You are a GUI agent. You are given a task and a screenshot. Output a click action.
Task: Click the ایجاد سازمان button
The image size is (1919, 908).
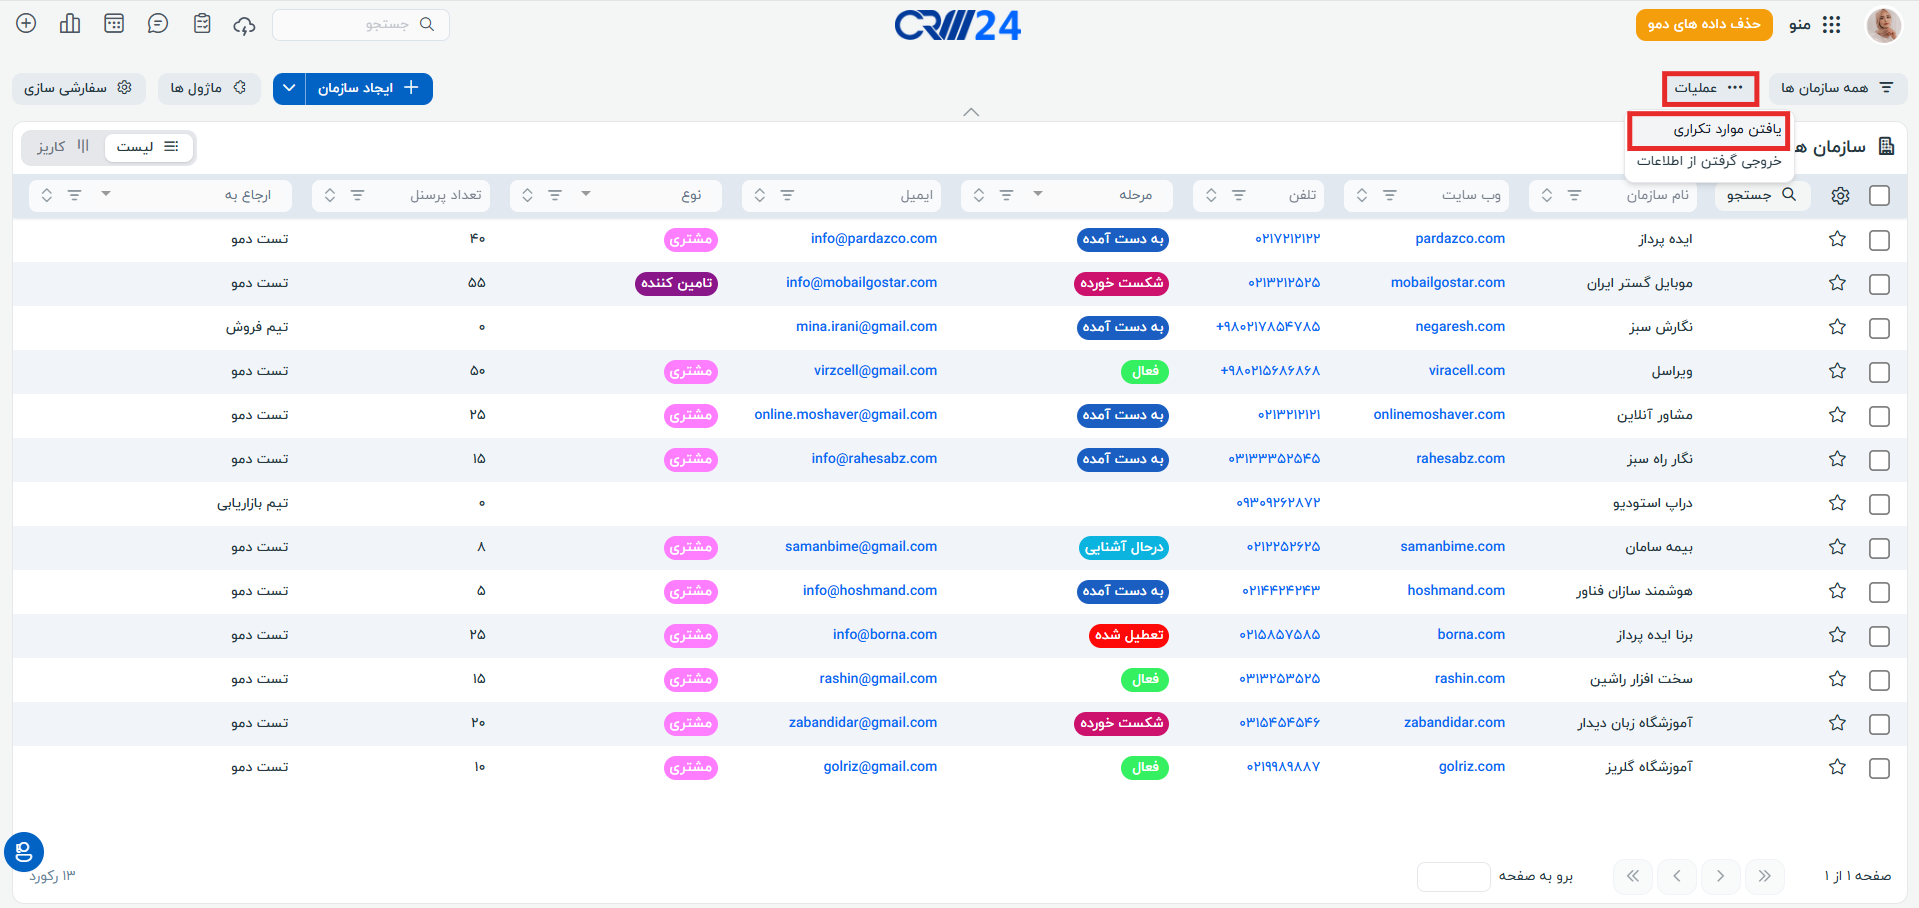(369, 88)
